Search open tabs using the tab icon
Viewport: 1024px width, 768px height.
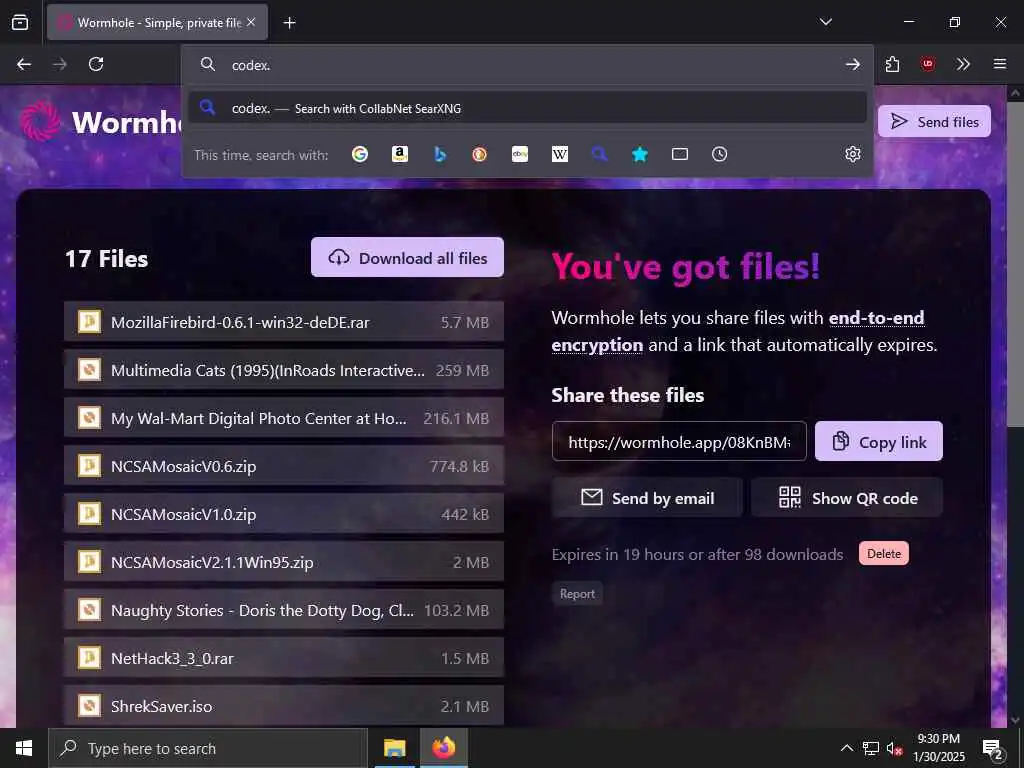tap(680, 154)
